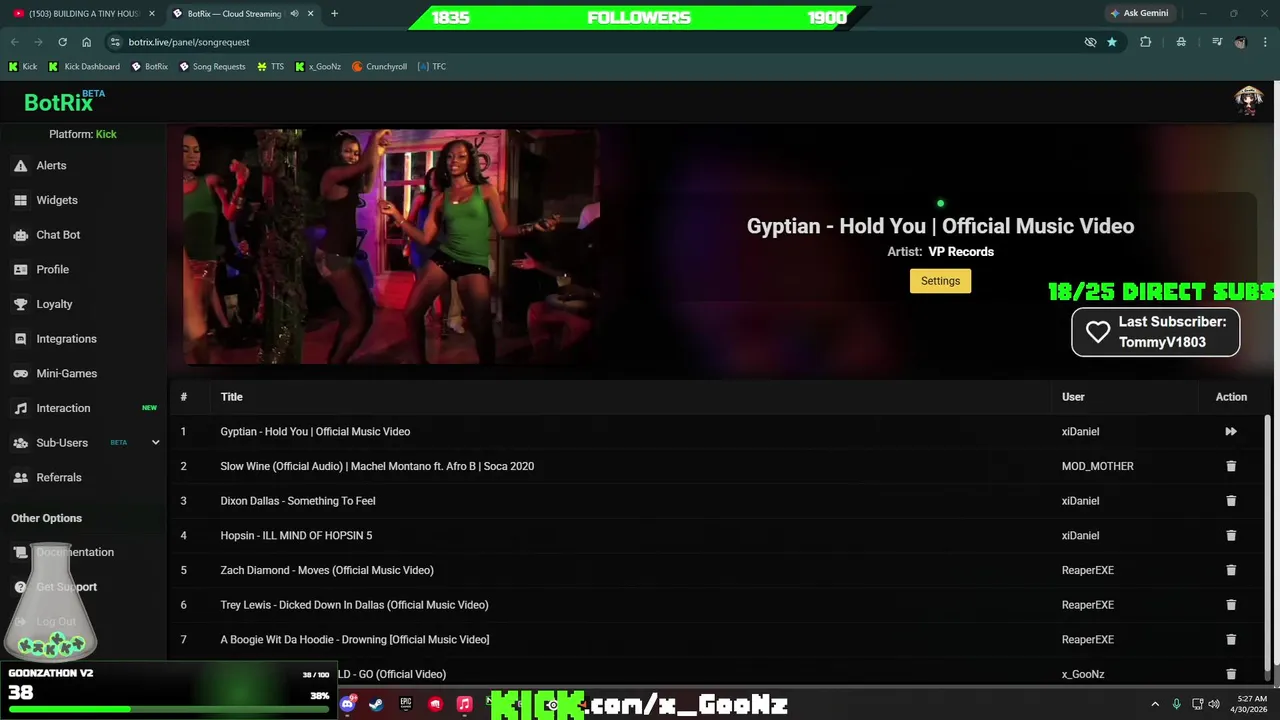Click MOD_MOTHER in the User column

coord(1097,466)
